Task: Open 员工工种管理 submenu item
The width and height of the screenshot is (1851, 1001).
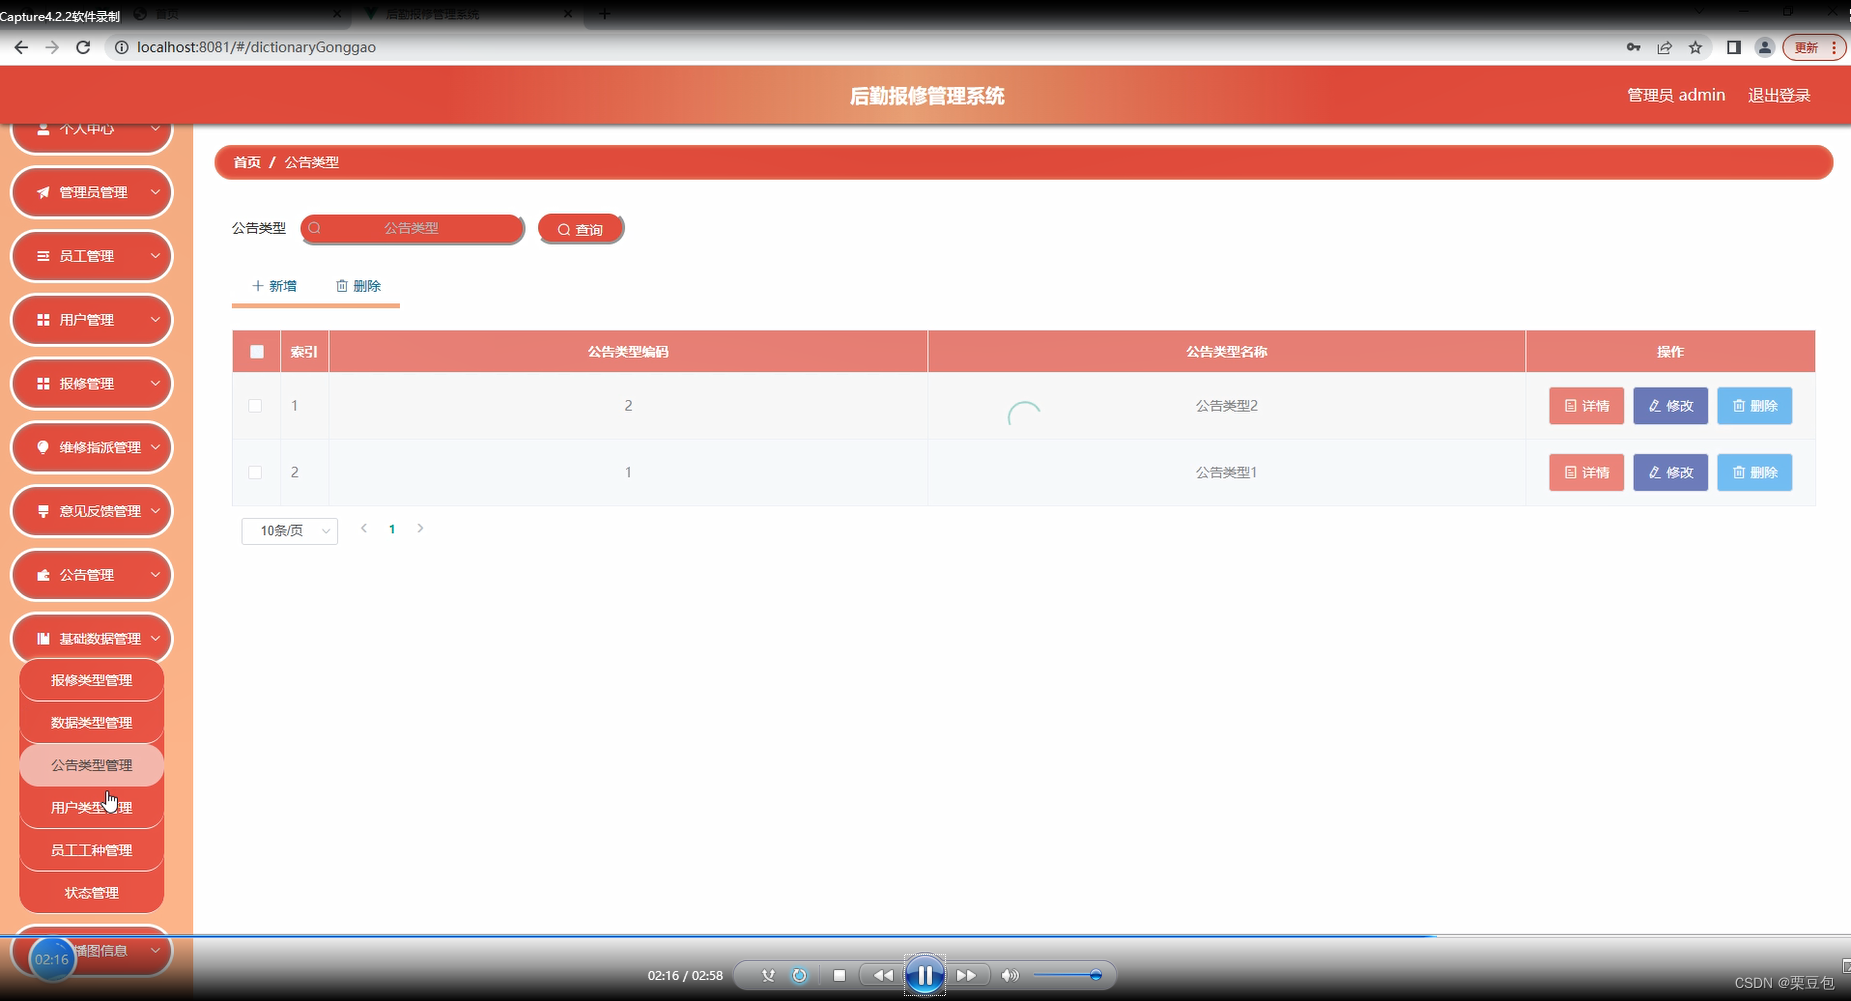Action: (92, 850)
